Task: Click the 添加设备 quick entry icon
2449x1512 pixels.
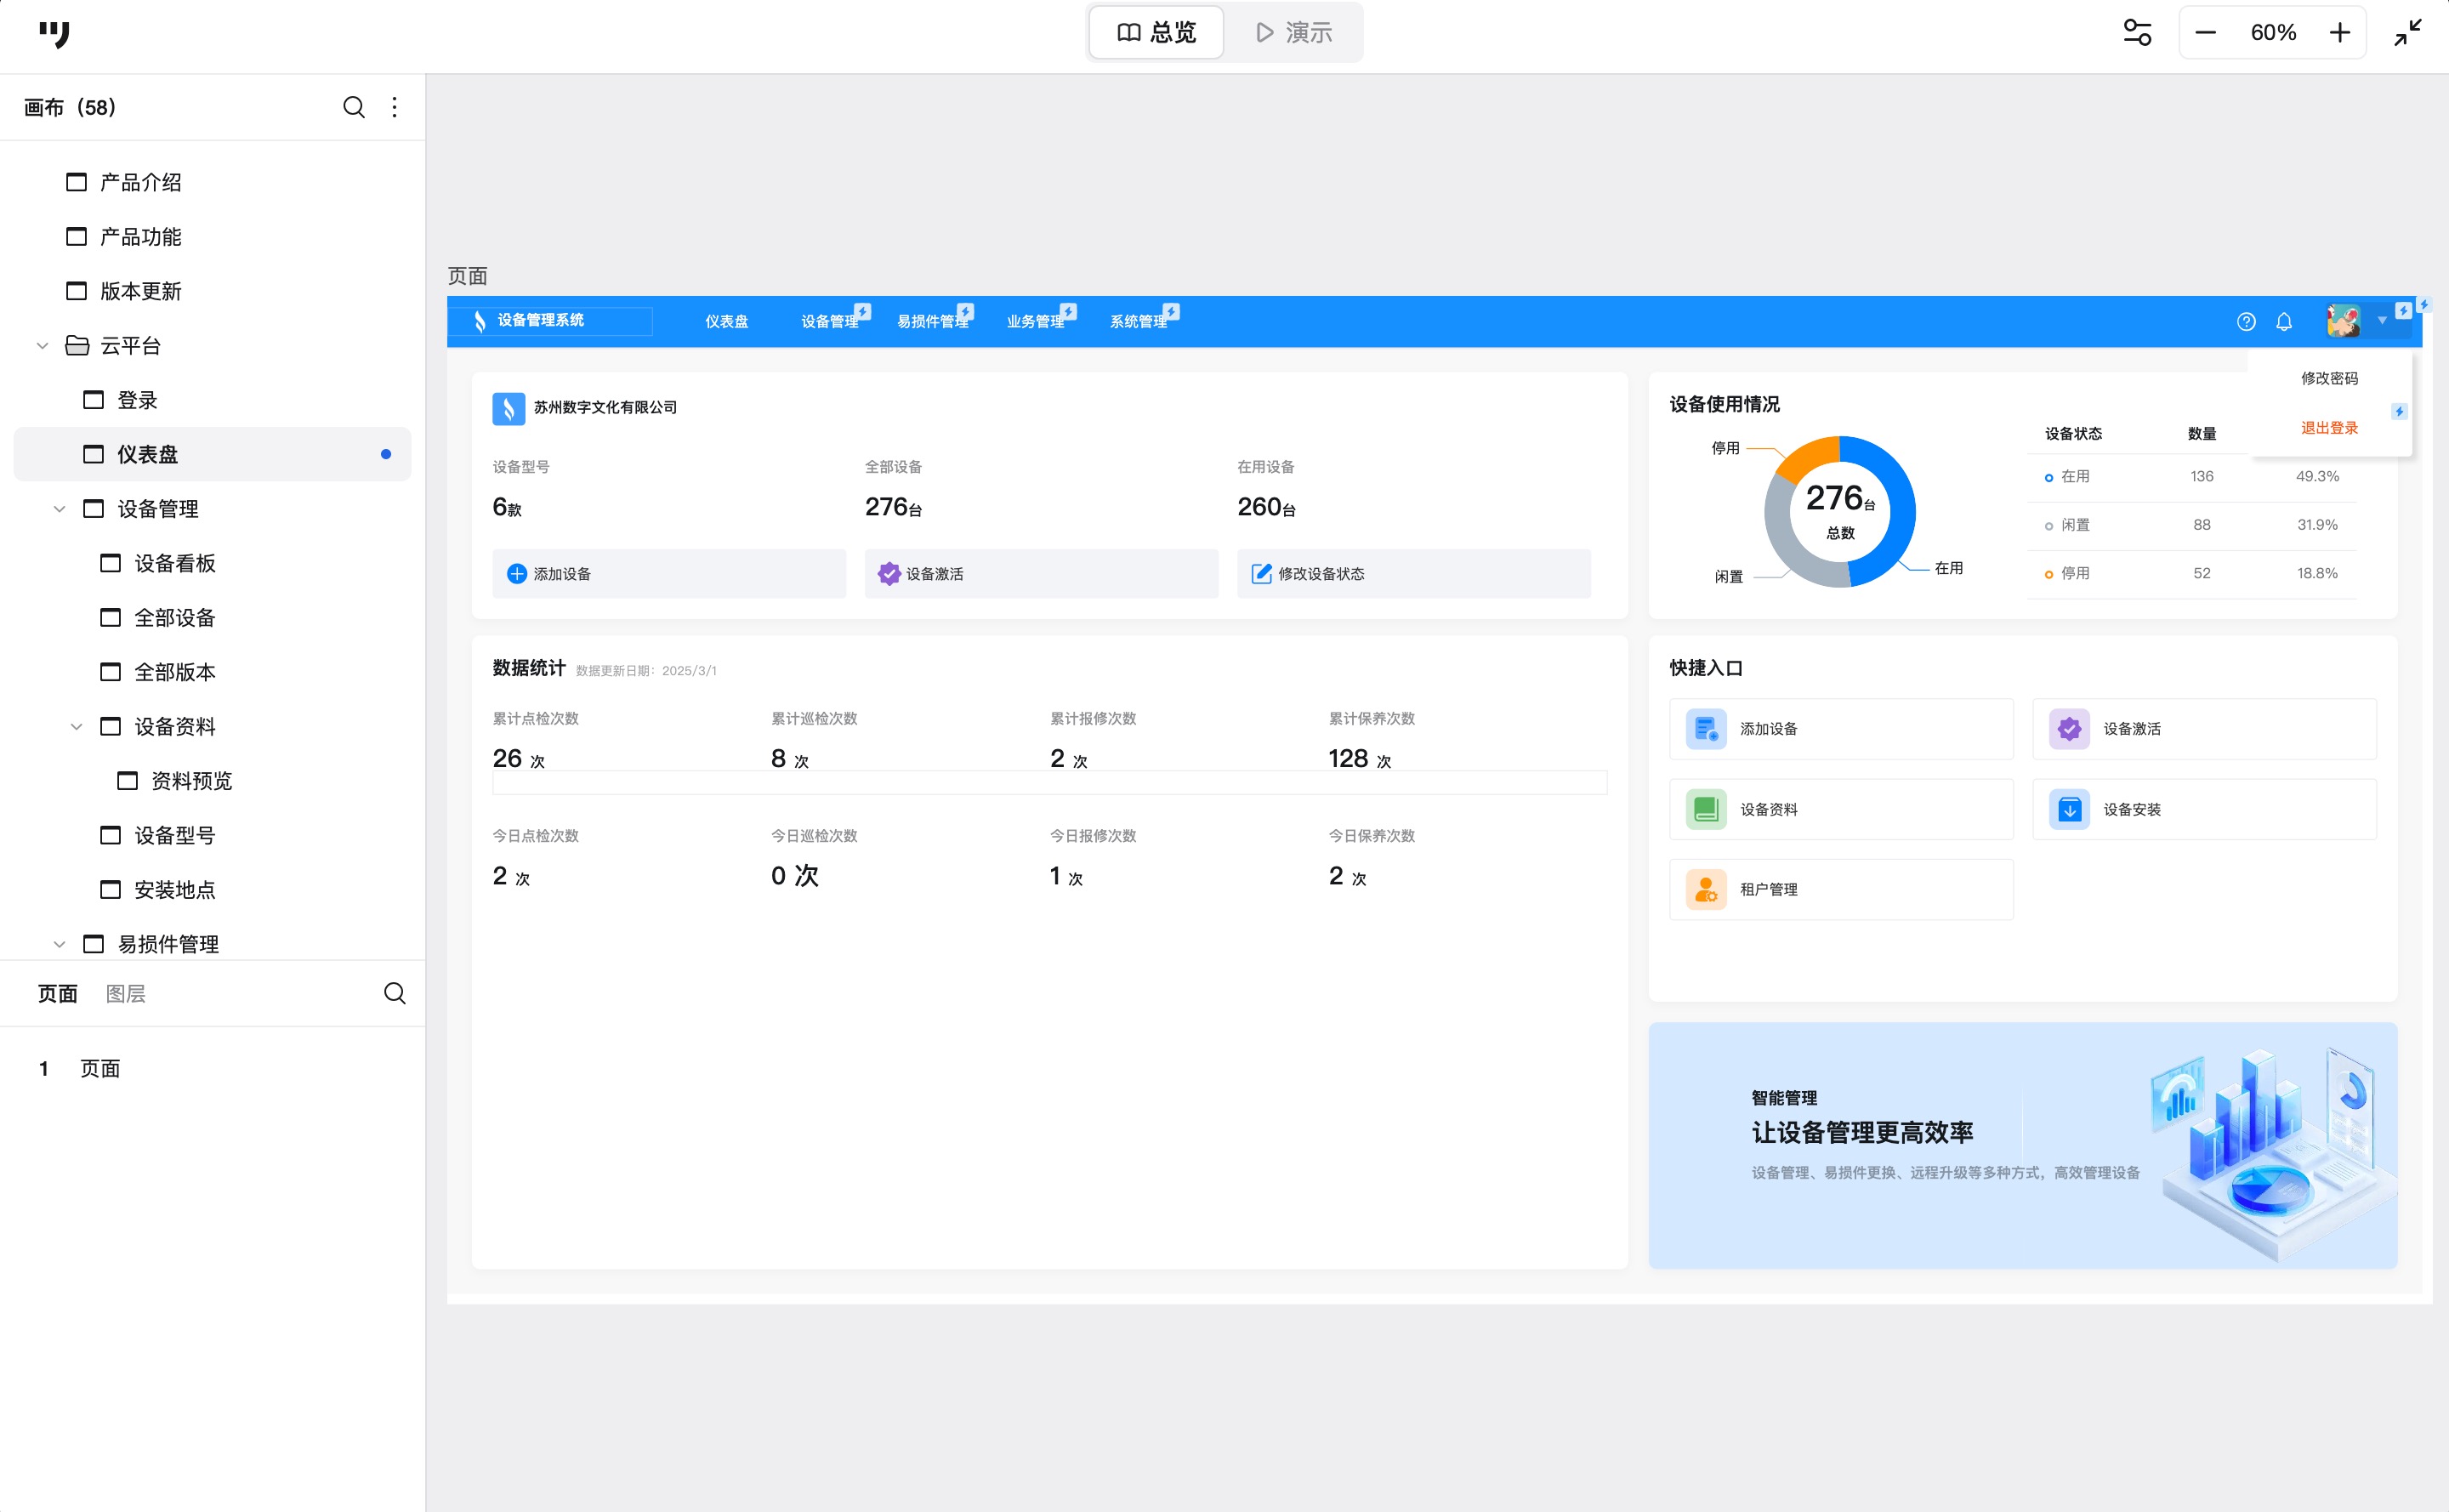Action: pyautogui.click(x=1706, y=729)
